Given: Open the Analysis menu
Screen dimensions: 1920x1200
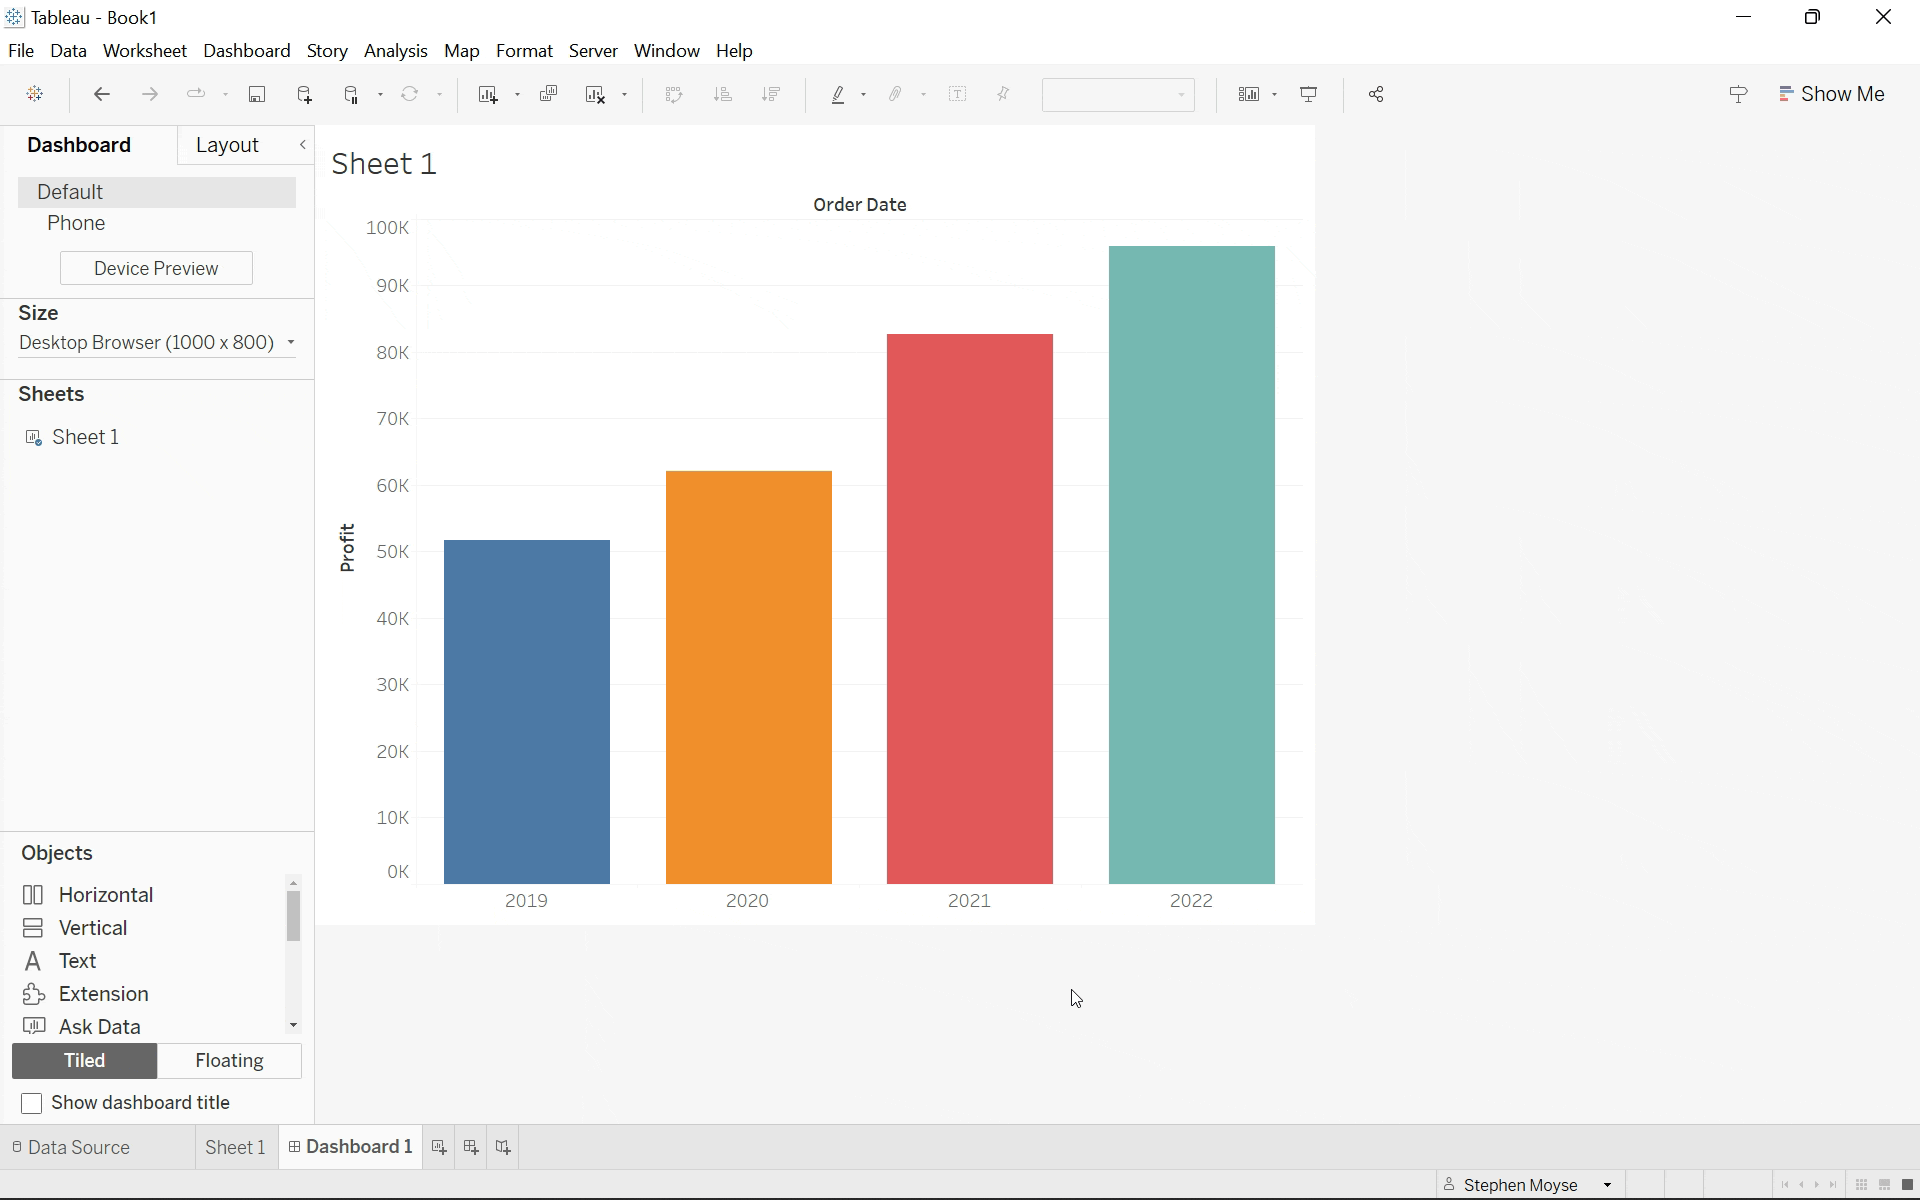Looking at the screenshot, I should pyautogui.click(x=395, y=51).
